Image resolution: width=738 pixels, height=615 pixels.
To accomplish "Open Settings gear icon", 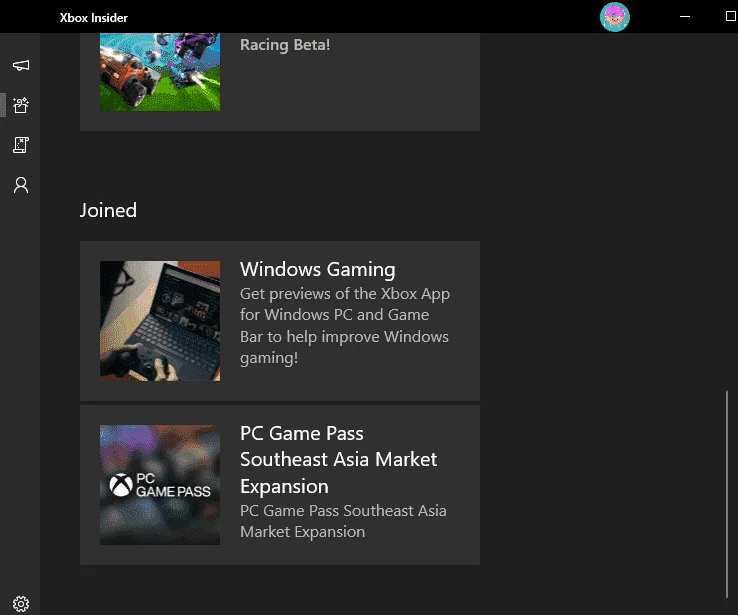I will coord(21,604).
